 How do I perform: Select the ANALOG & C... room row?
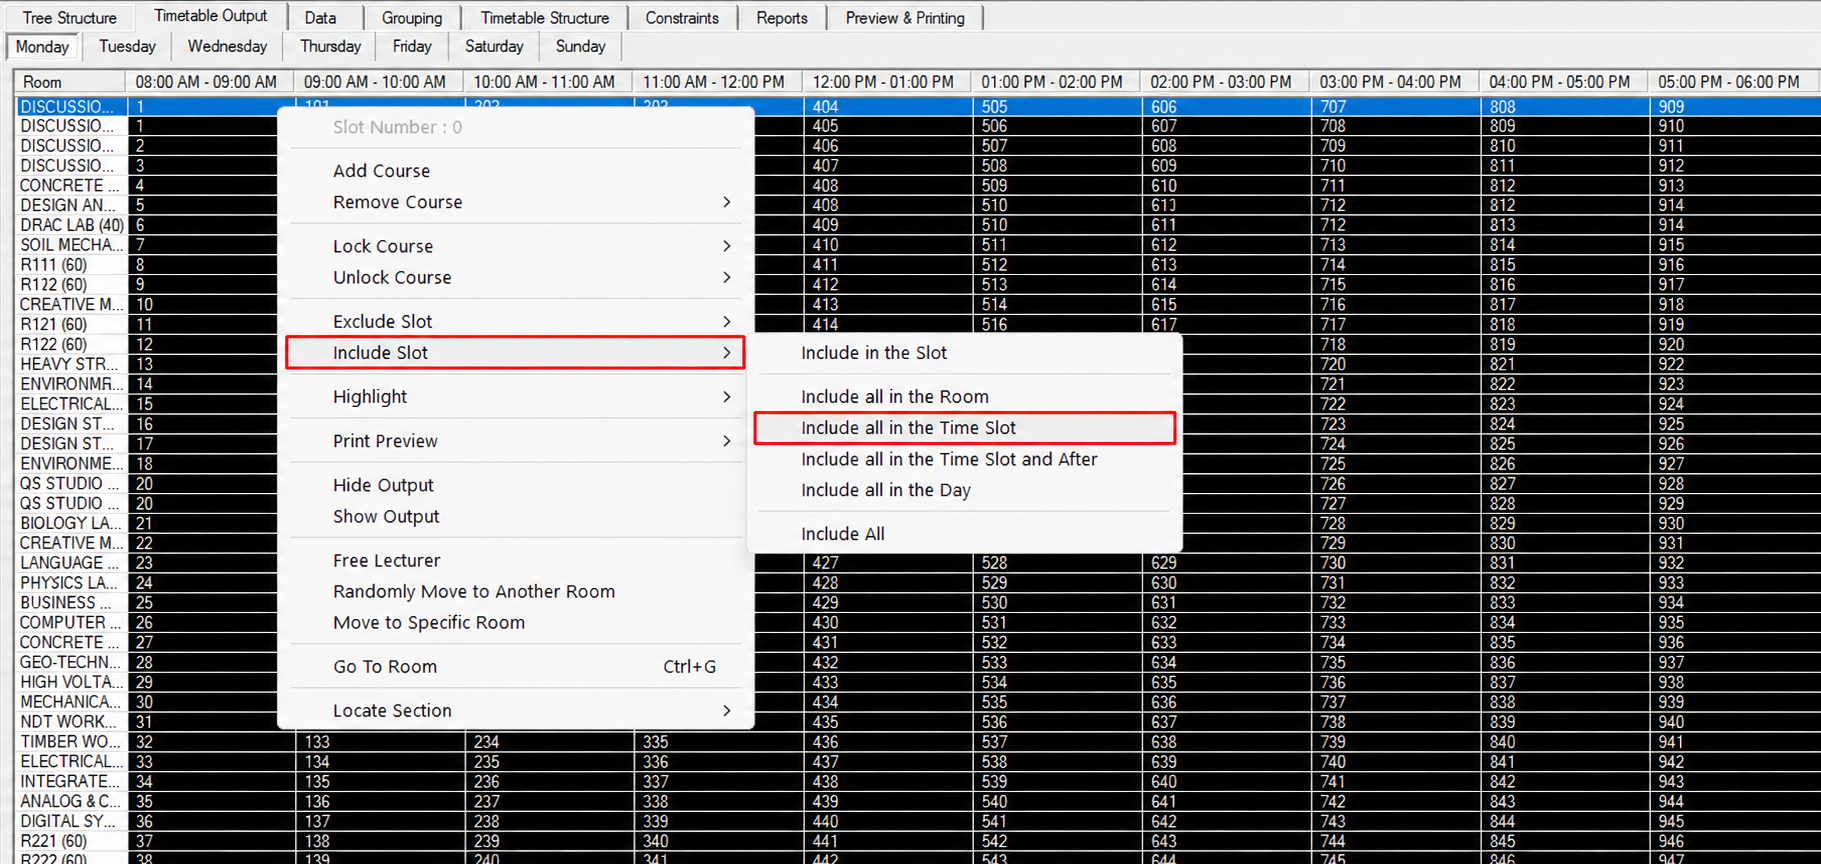71,801
